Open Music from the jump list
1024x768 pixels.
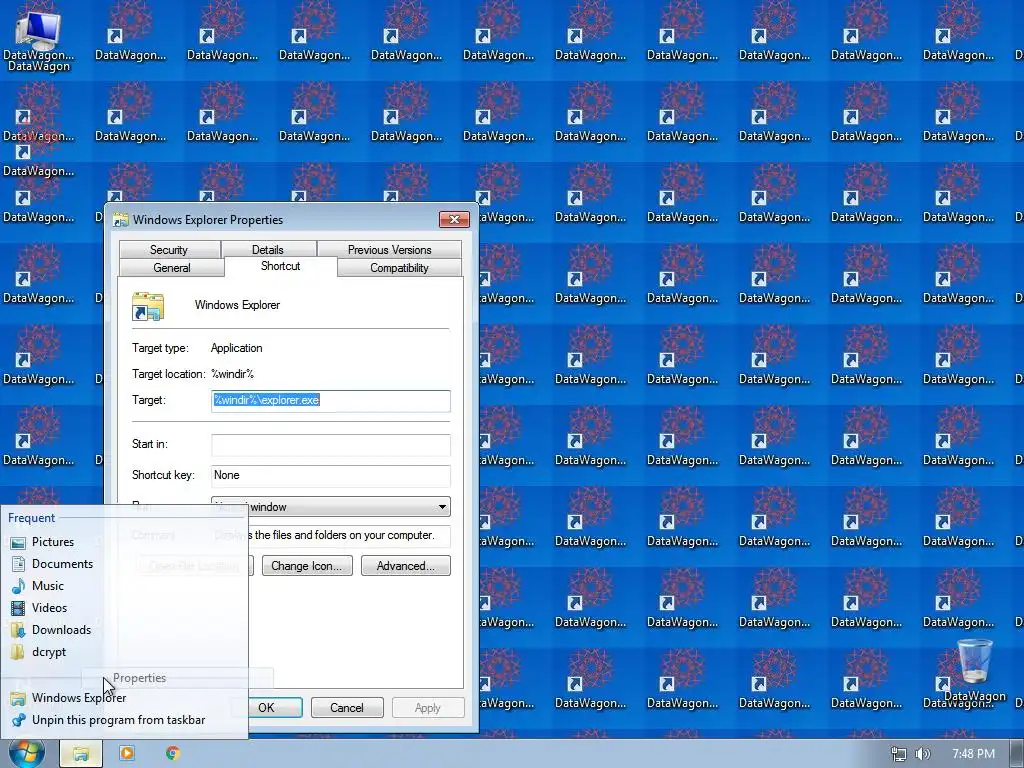tap(48, 586)
